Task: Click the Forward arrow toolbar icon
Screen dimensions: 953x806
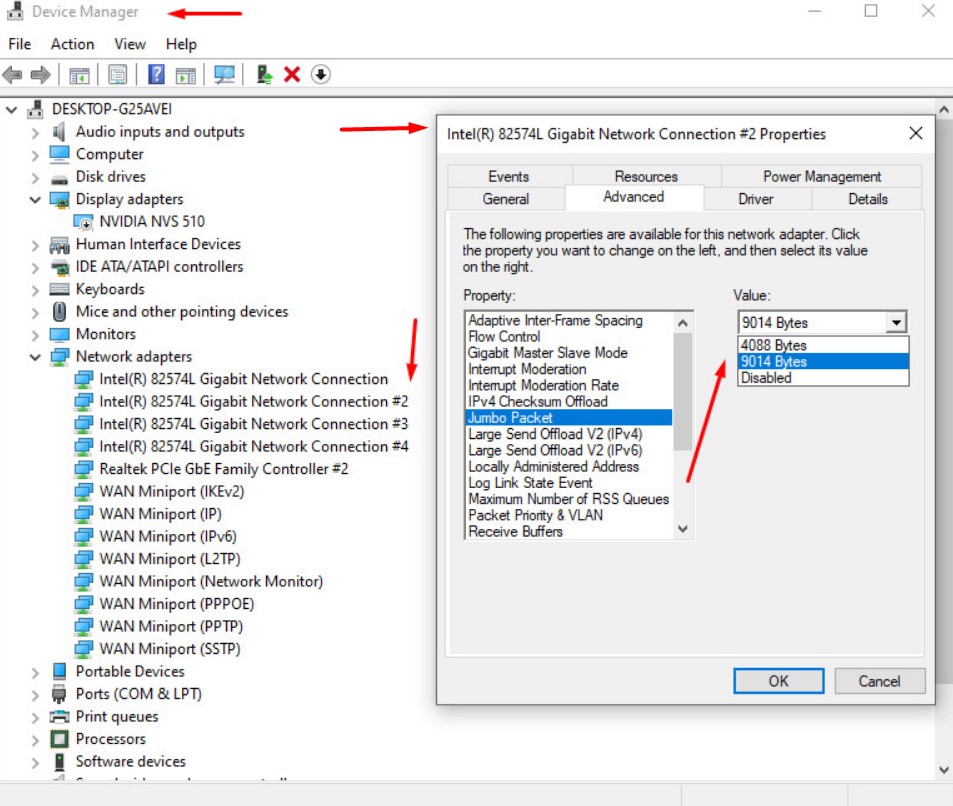Action: click(40, 75)
